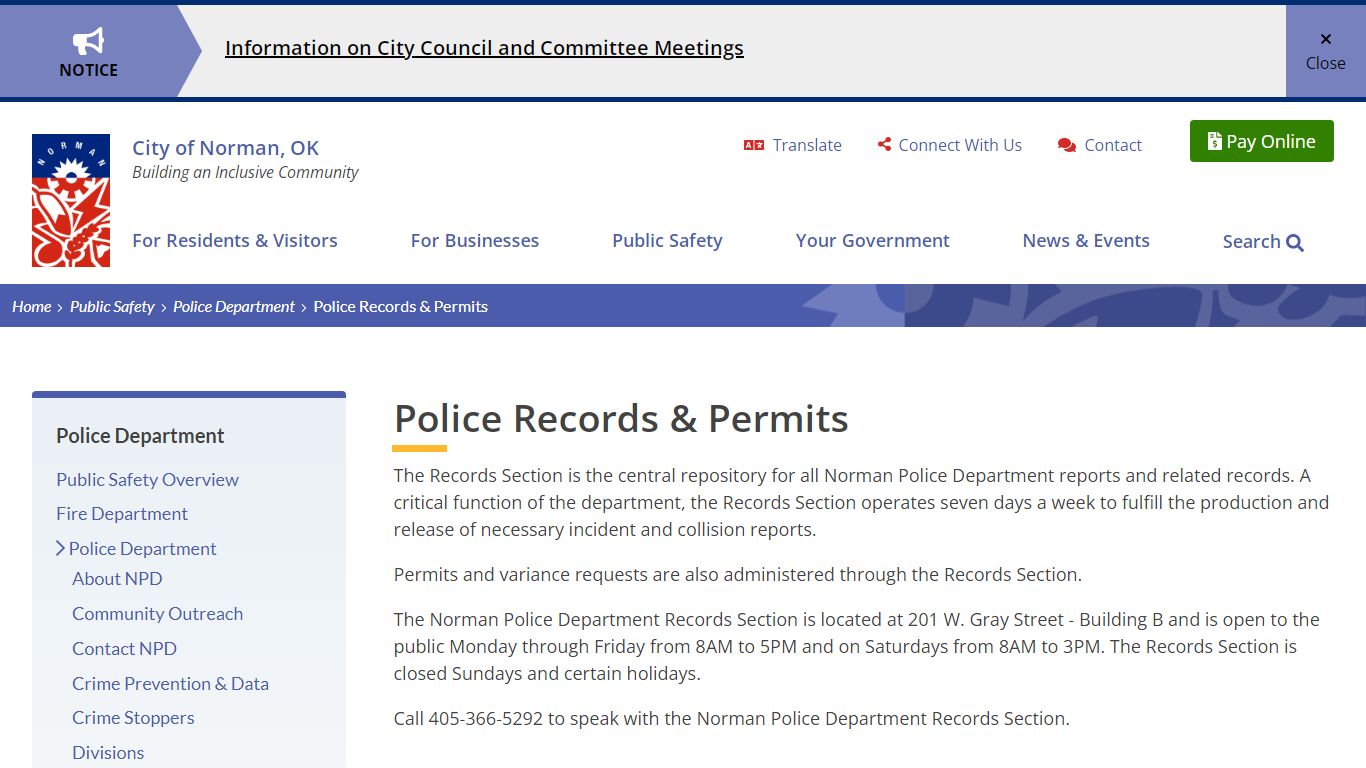The image size is (1366, 768).
Task: Click the Police Records & Permits heading
Action: tap(621, 418)
